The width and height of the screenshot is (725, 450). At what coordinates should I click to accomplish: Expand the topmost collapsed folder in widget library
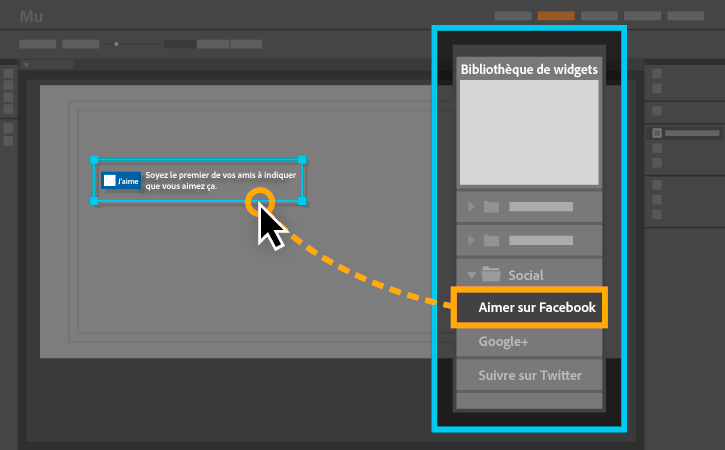471,206
